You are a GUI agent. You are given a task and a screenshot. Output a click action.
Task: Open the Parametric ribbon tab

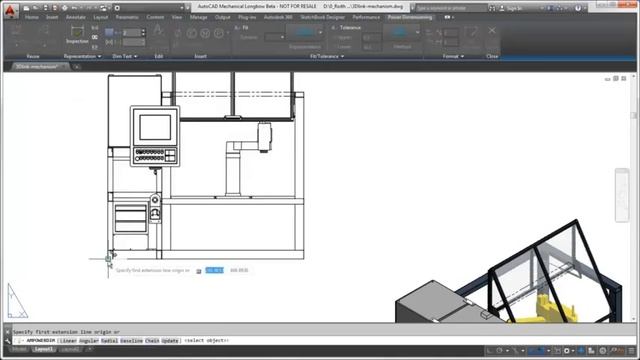coord(127,17)
